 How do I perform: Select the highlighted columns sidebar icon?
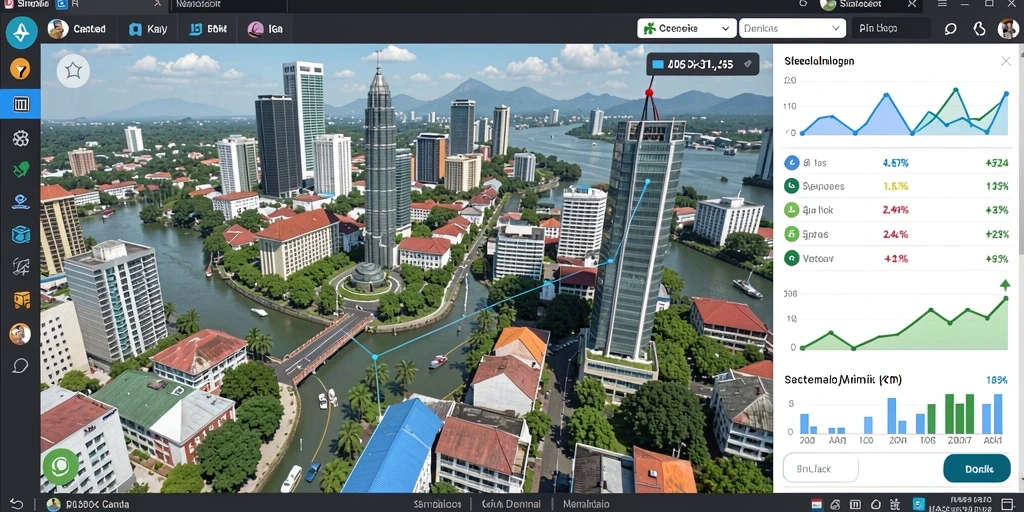(x=20, y=104)
